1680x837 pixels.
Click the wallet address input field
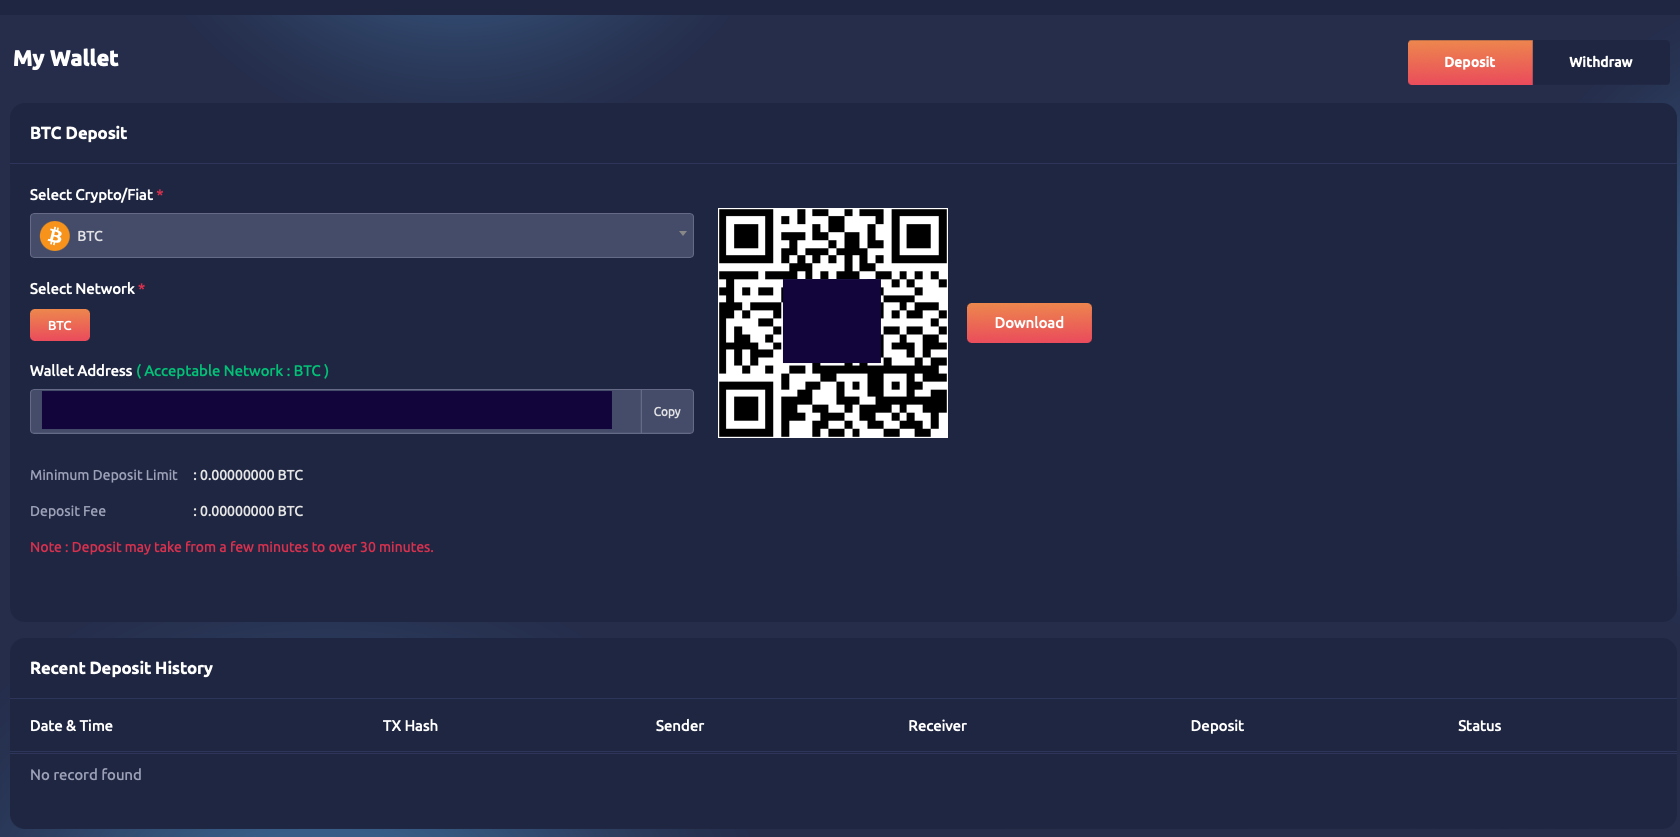point(335,411)
